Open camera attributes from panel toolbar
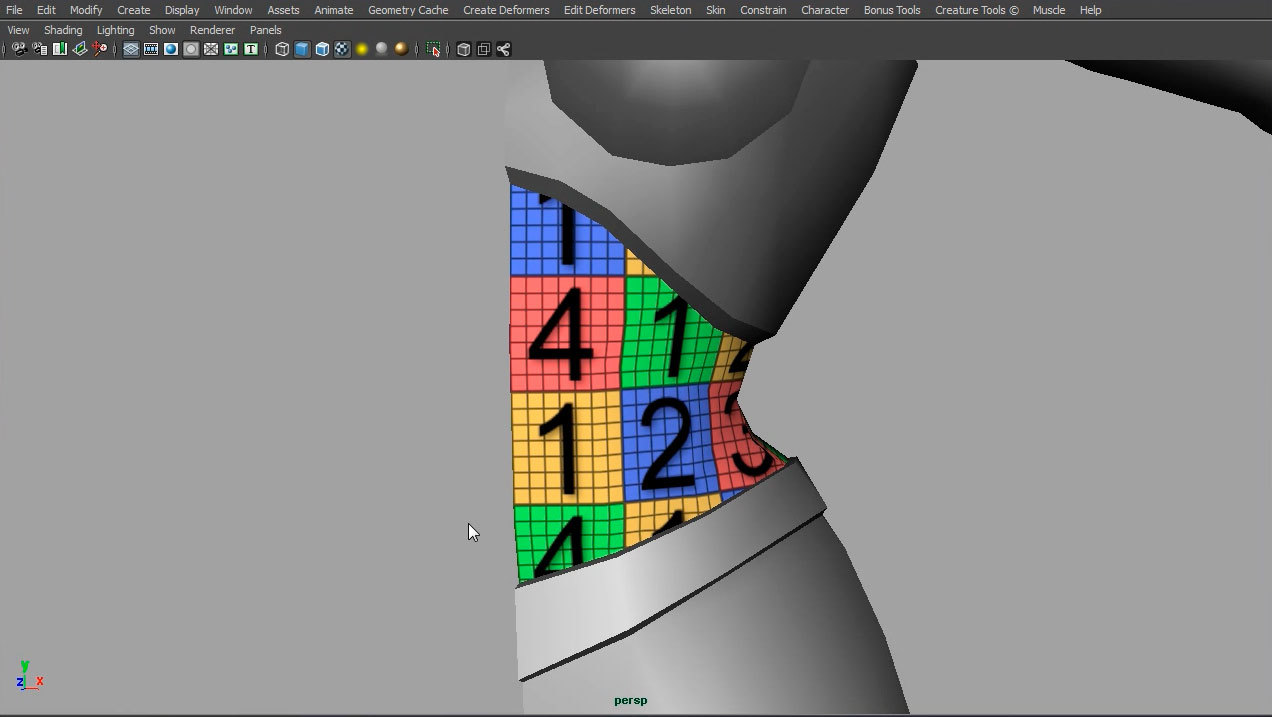The height and width of the screenshot is (717, 1272). coord(39,49)
